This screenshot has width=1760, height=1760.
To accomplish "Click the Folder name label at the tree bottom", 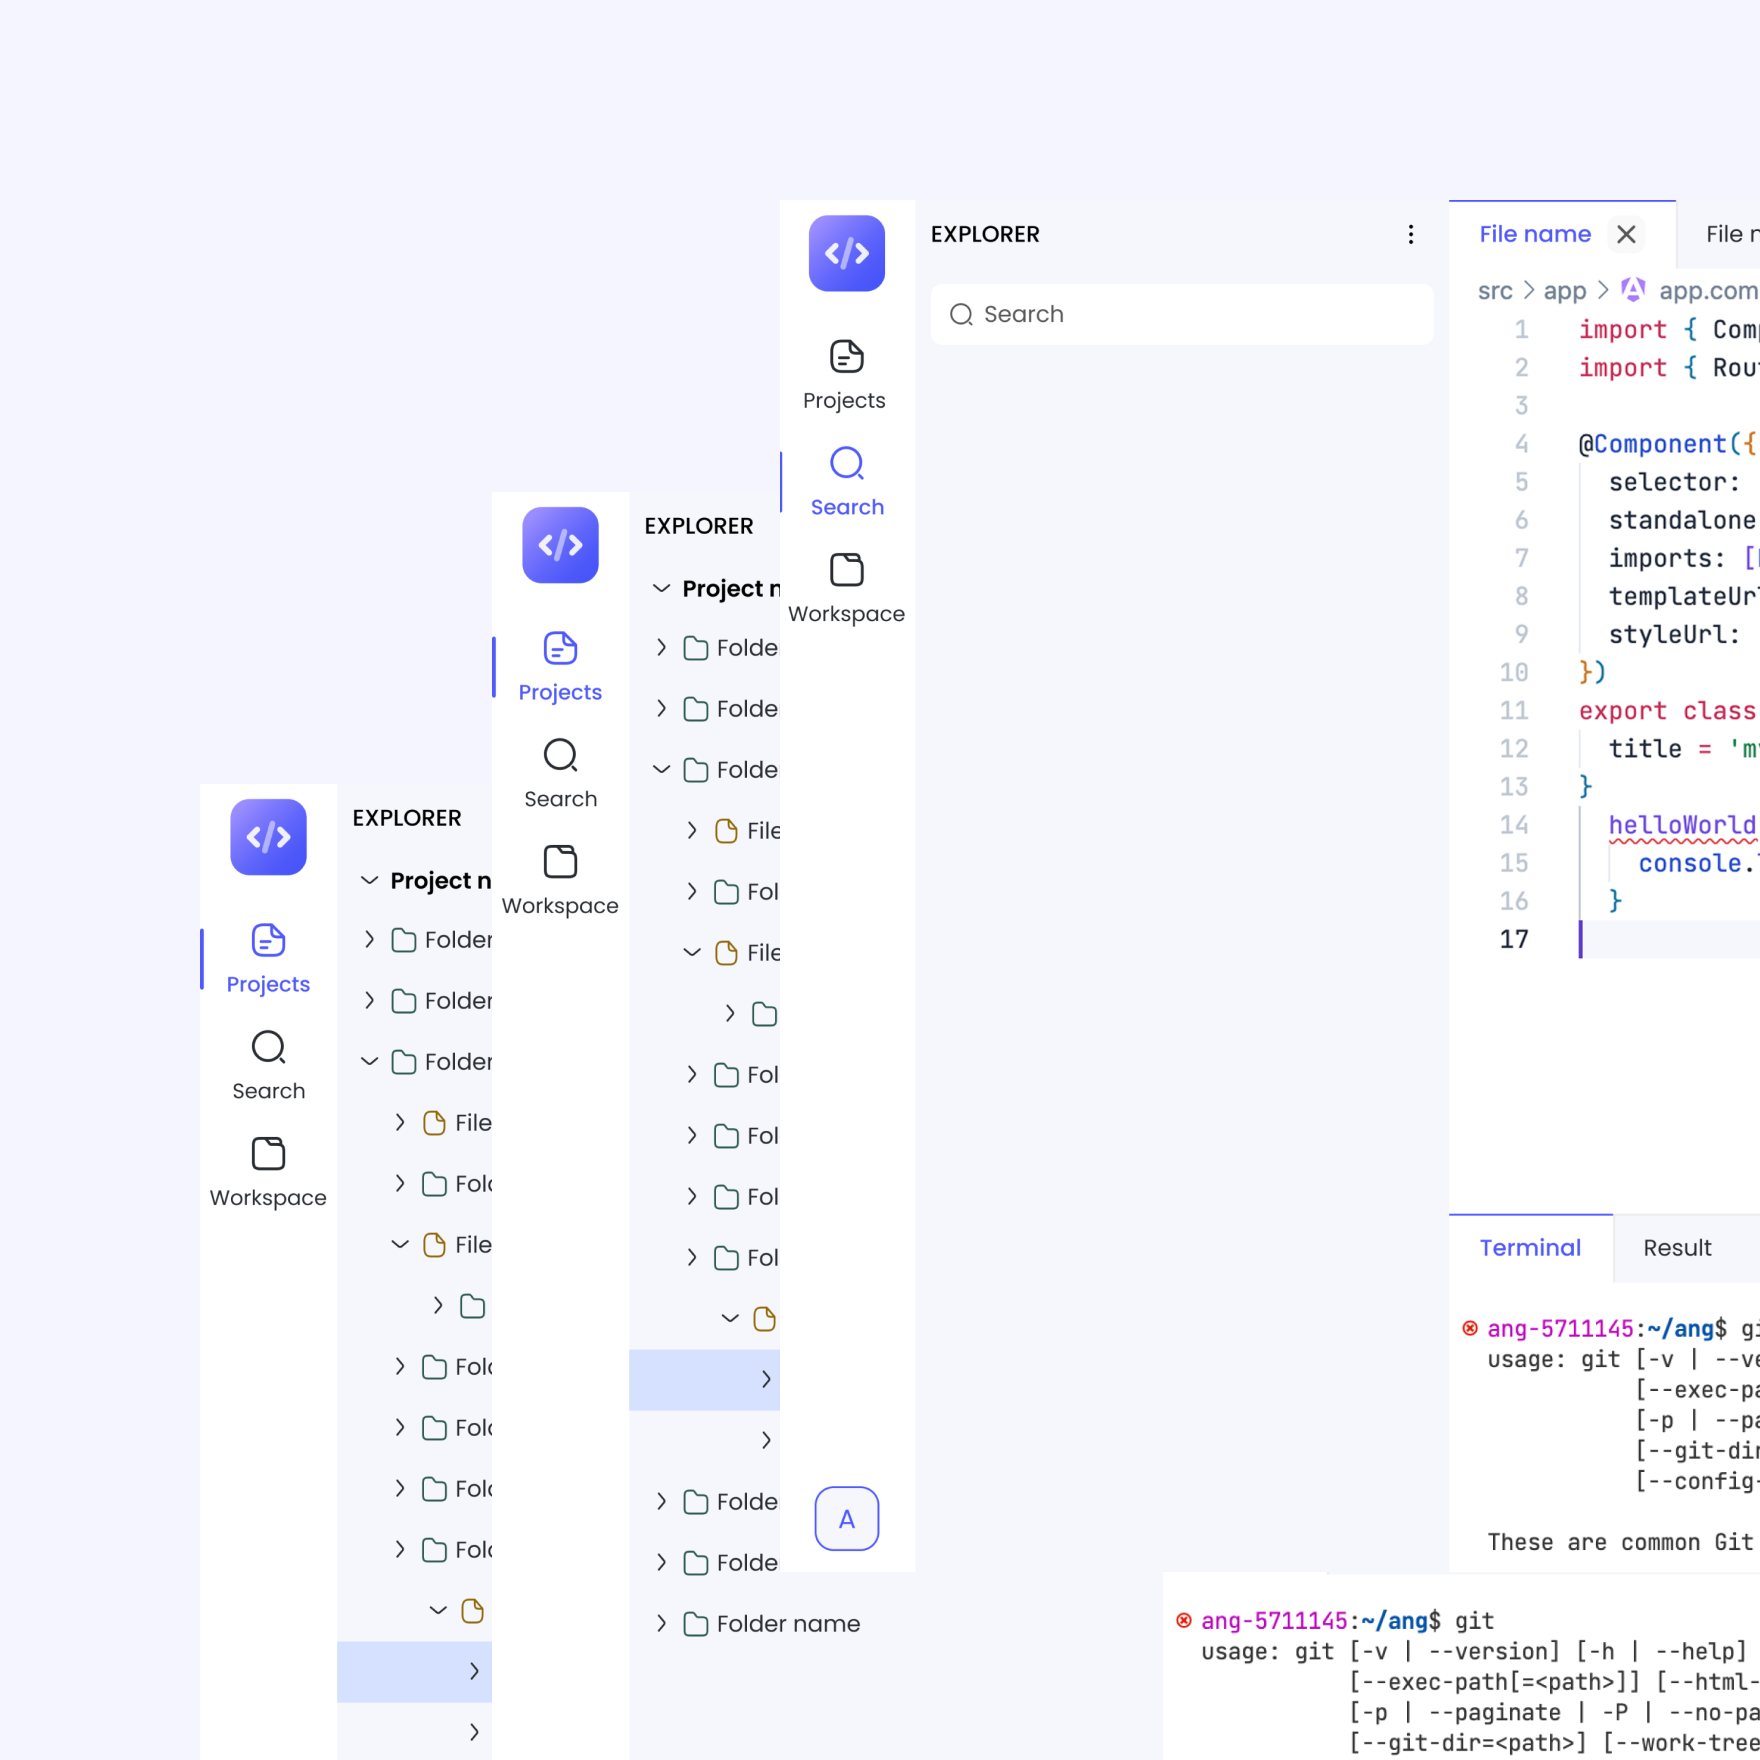I will click(x=788, y=1624).
